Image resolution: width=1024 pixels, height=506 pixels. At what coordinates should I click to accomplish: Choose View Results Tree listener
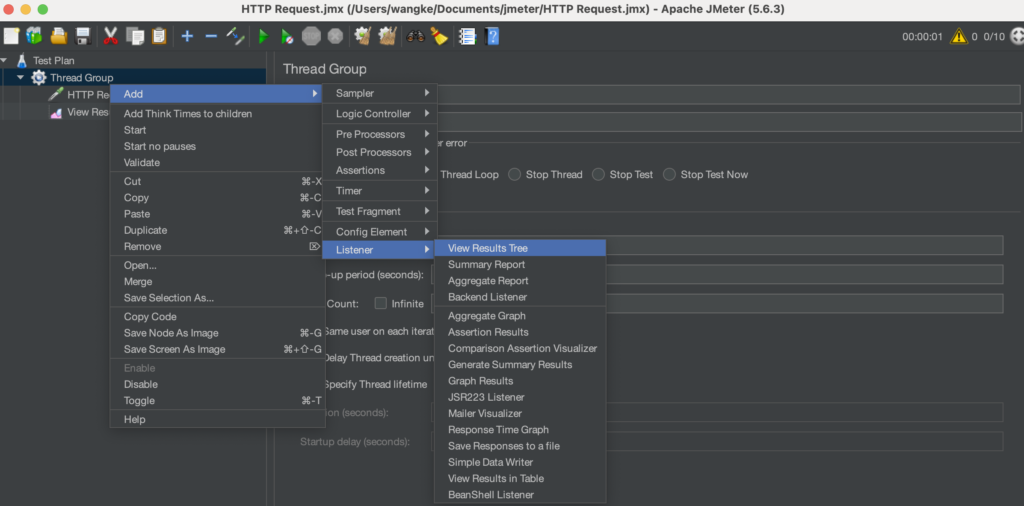click(x=520, y=248)
